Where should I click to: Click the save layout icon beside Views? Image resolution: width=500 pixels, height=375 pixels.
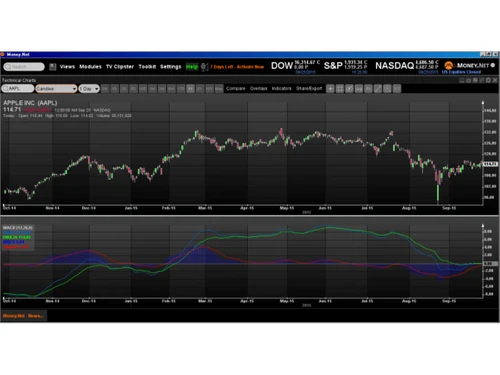52,67
